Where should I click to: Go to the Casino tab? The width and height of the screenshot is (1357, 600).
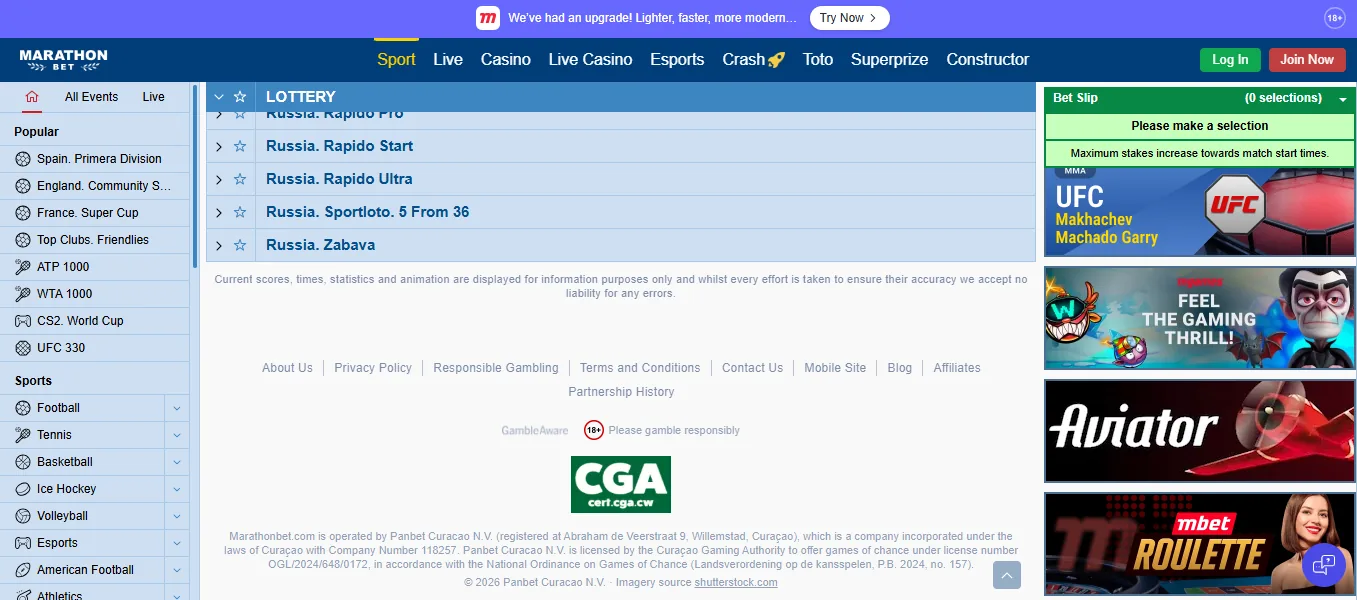[x=506, y=59]
